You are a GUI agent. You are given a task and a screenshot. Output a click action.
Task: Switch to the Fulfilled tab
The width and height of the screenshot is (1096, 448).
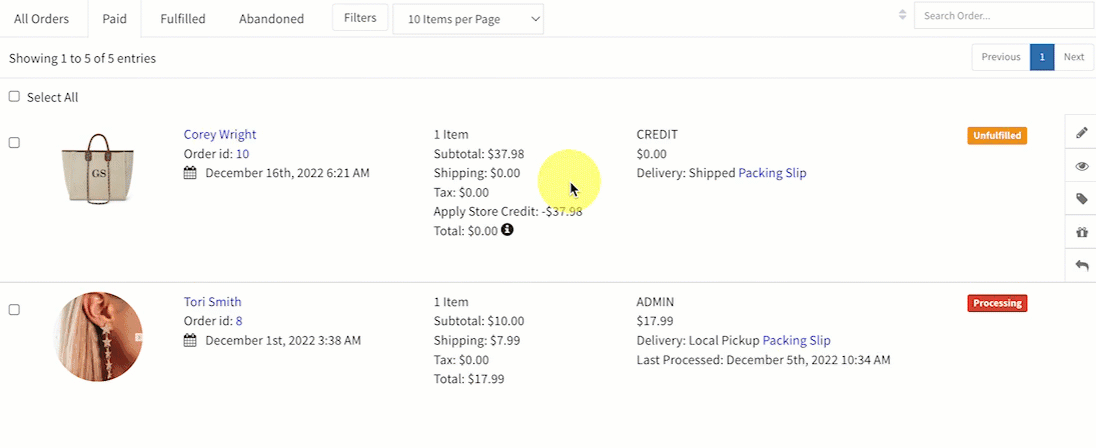(x=182, y=19)
